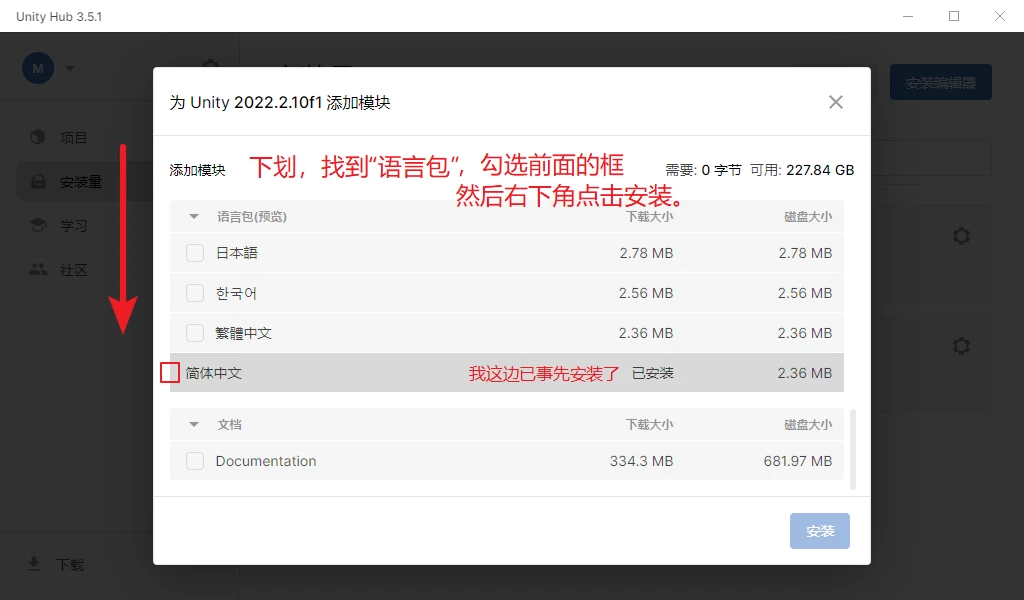Screen dimensions: 1024x600
Task: Select the 한국어 row label
Action: coord(236,293)
